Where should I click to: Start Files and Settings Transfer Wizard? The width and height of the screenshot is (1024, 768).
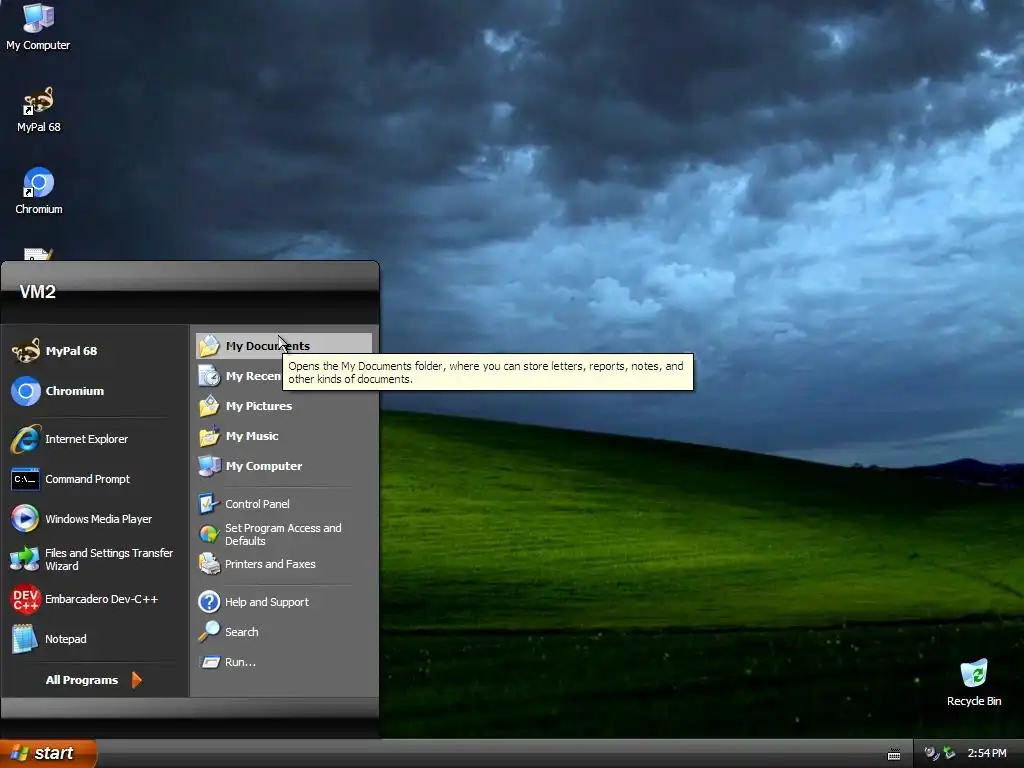pos(95,559)
